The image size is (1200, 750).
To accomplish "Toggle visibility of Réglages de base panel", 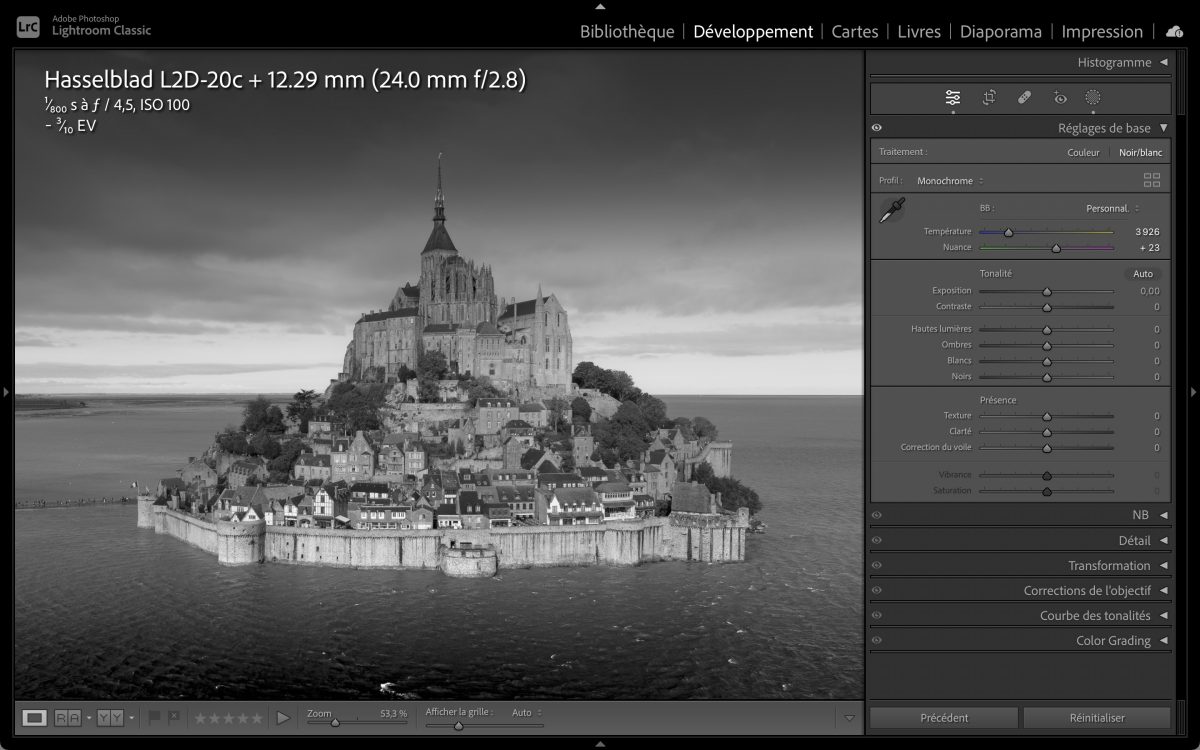I will [877, 128].
